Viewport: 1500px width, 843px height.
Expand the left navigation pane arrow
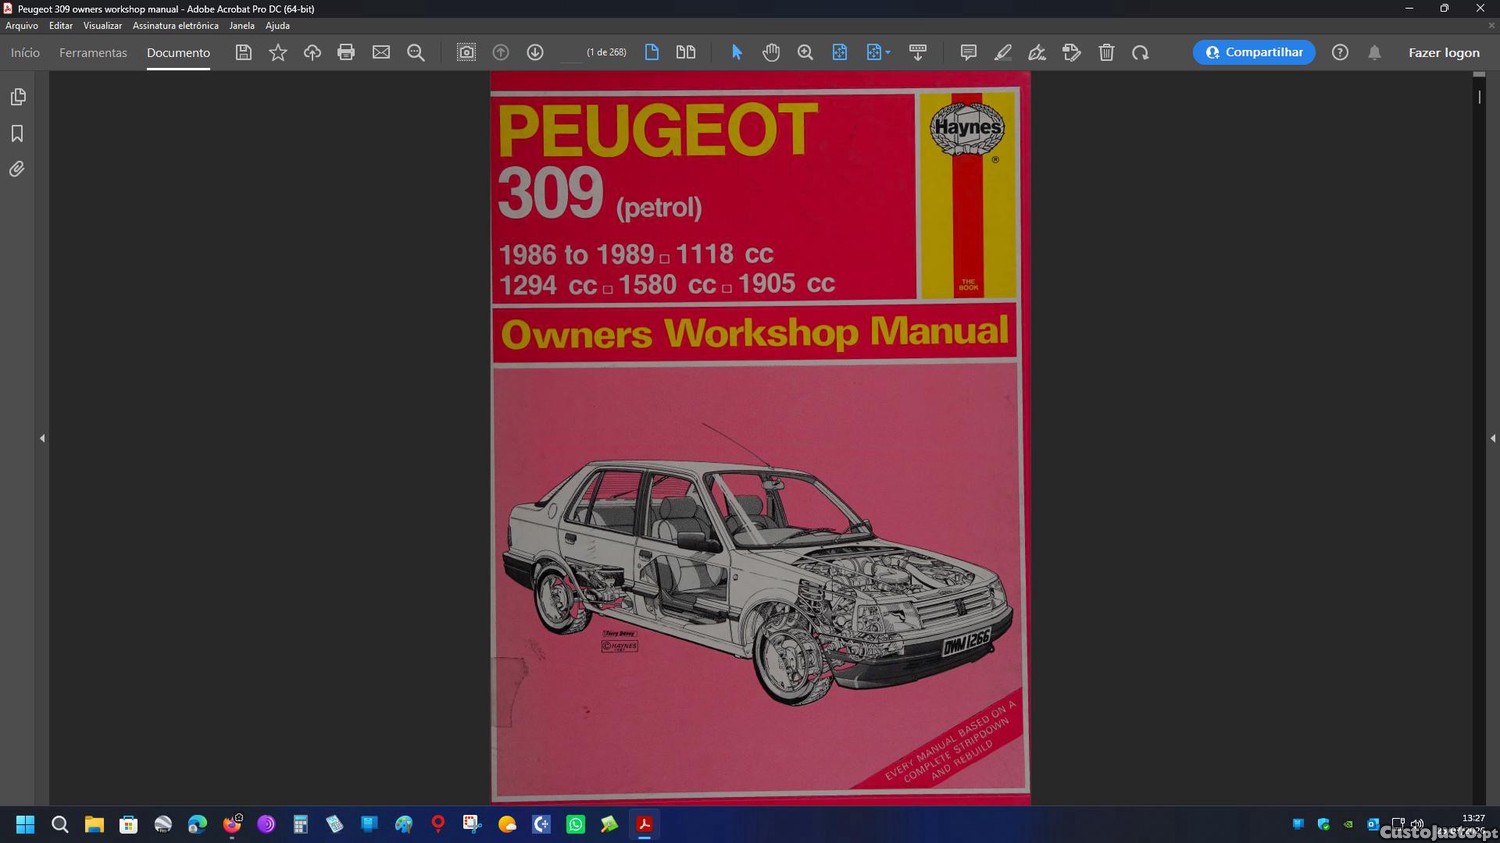pyautogui.click(x=42, y=438)
